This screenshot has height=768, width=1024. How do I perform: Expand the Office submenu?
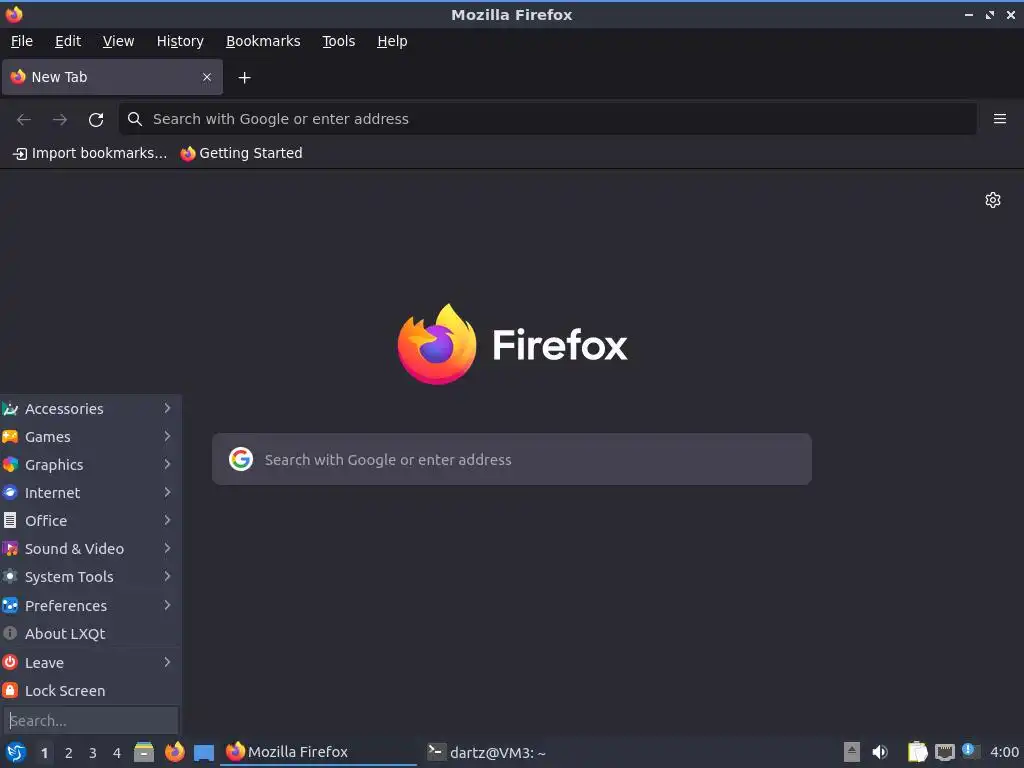tap(91, 521)
